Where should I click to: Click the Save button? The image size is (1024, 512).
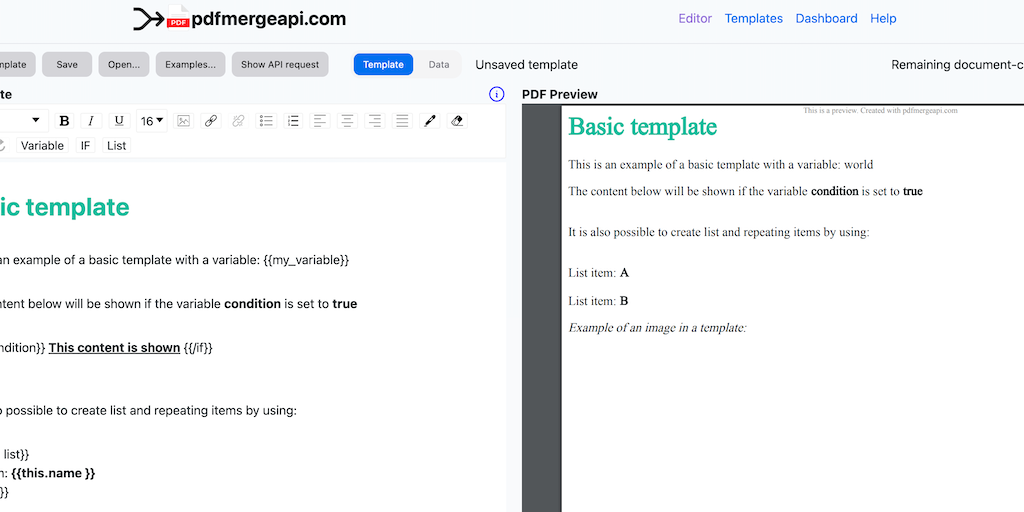(67, 65)
